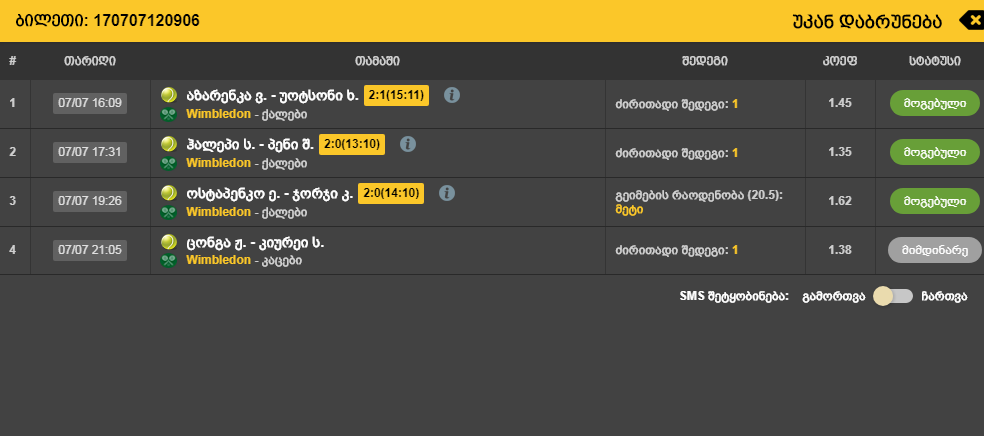Click the სტატუსი column header
The image size is (984, 436).
click(934, 61)
